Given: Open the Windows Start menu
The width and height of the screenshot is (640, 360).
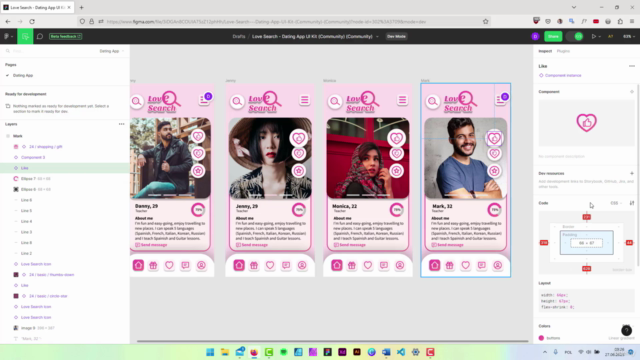Looking at the screenshot, I should [210, 352].
